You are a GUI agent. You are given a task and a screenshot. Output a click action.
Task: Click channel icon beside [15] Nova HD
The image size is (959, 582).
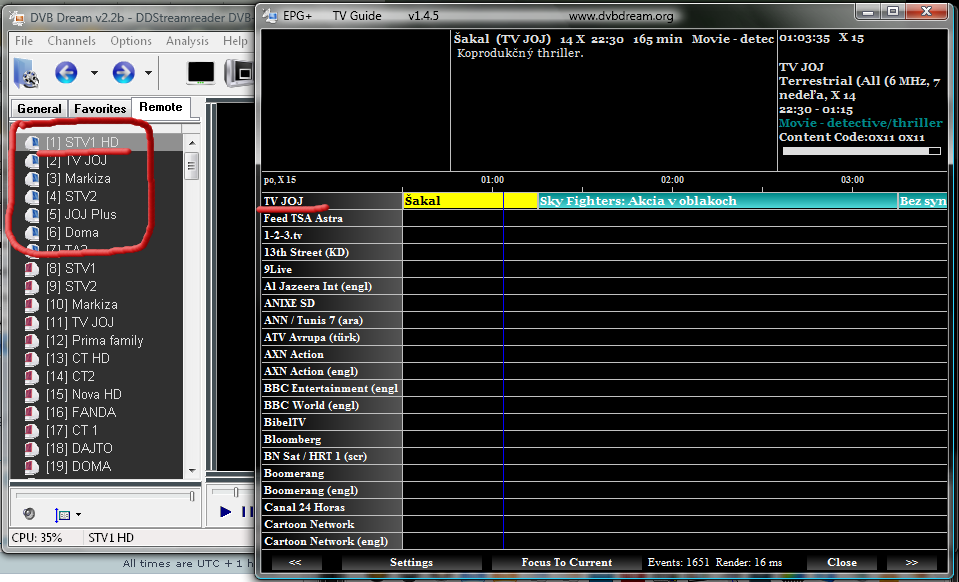pyautogui.click(x=31, y=394)
